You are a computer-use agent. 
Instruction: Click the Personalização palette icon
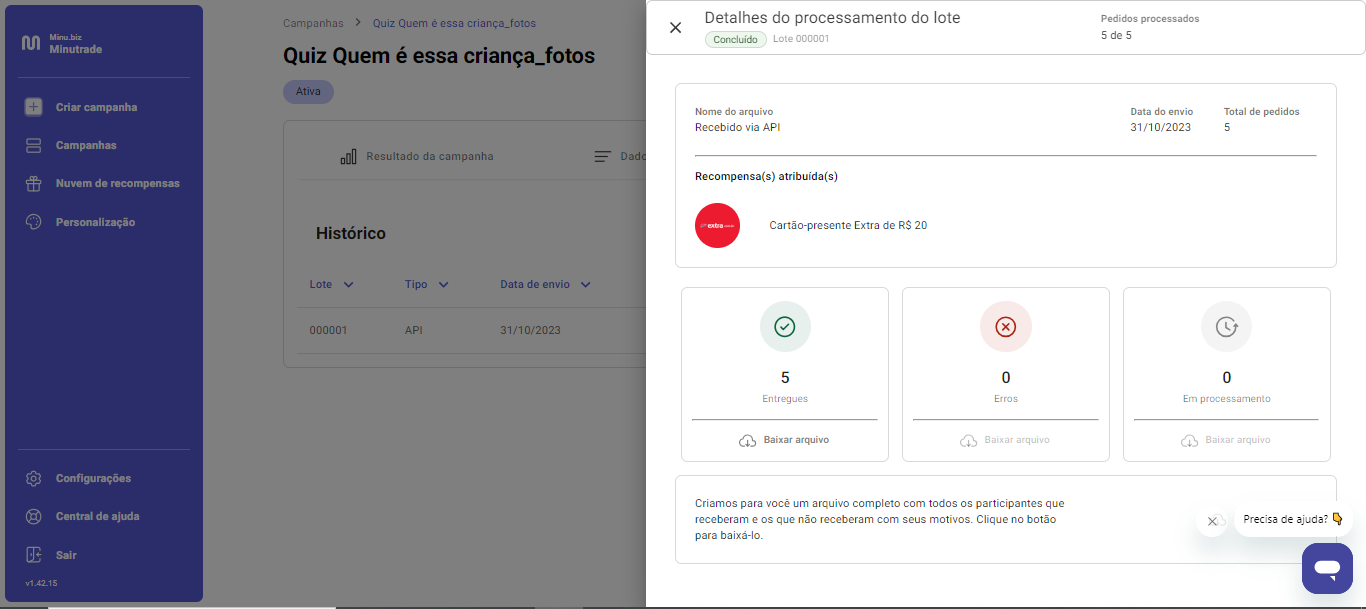34,222
